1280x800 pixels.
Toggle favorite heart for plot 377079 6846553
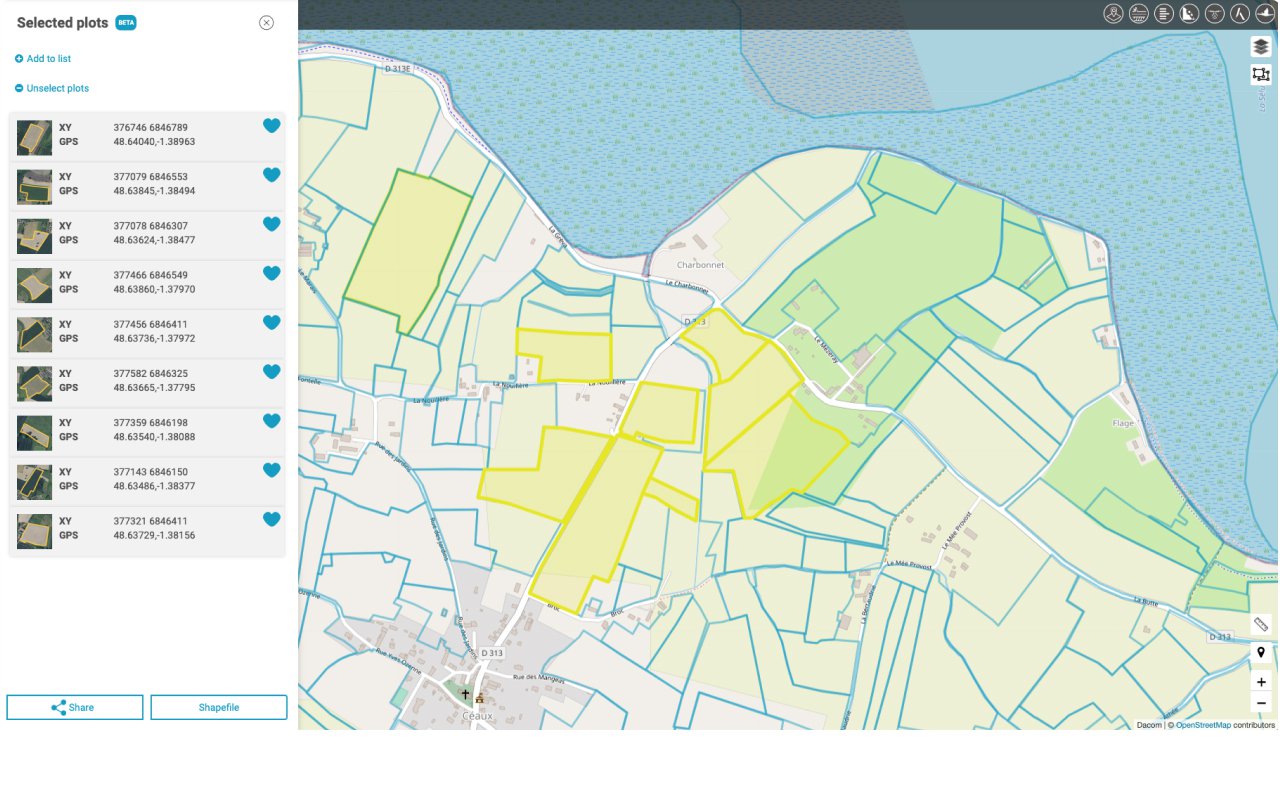[x=271, y=174]
